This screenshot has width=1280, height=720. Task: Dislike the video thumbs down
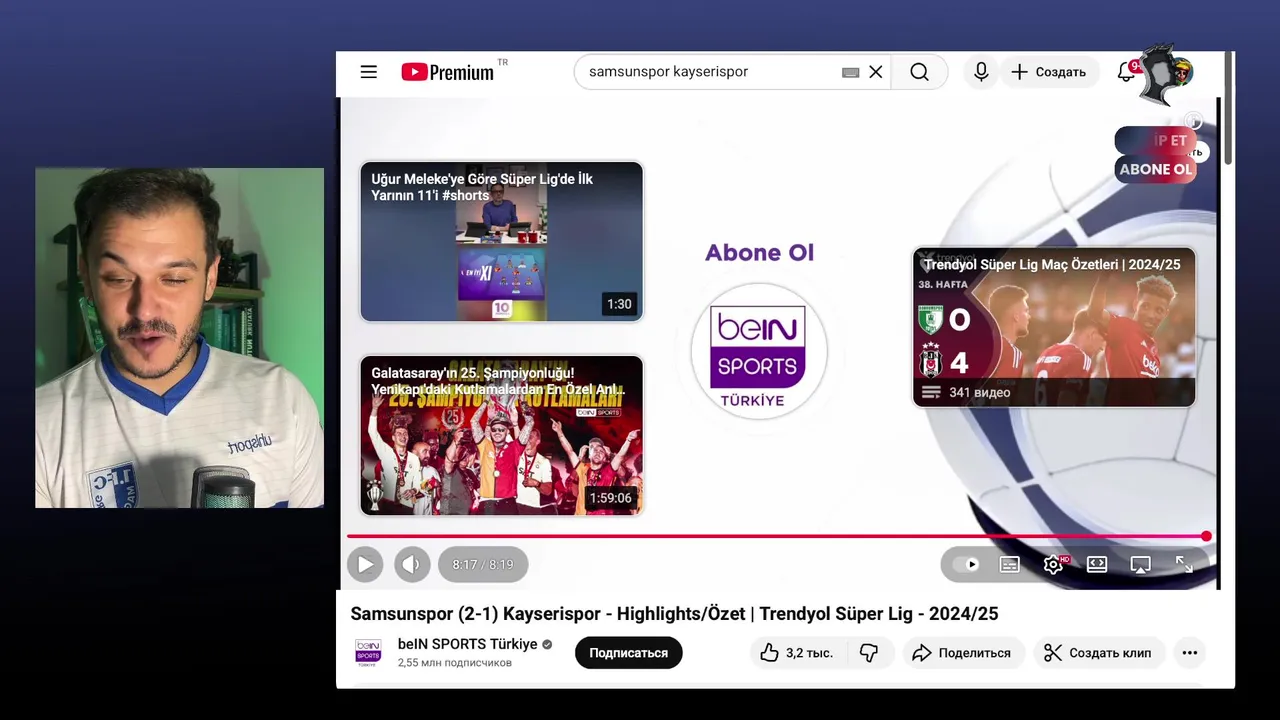(869, 653)
